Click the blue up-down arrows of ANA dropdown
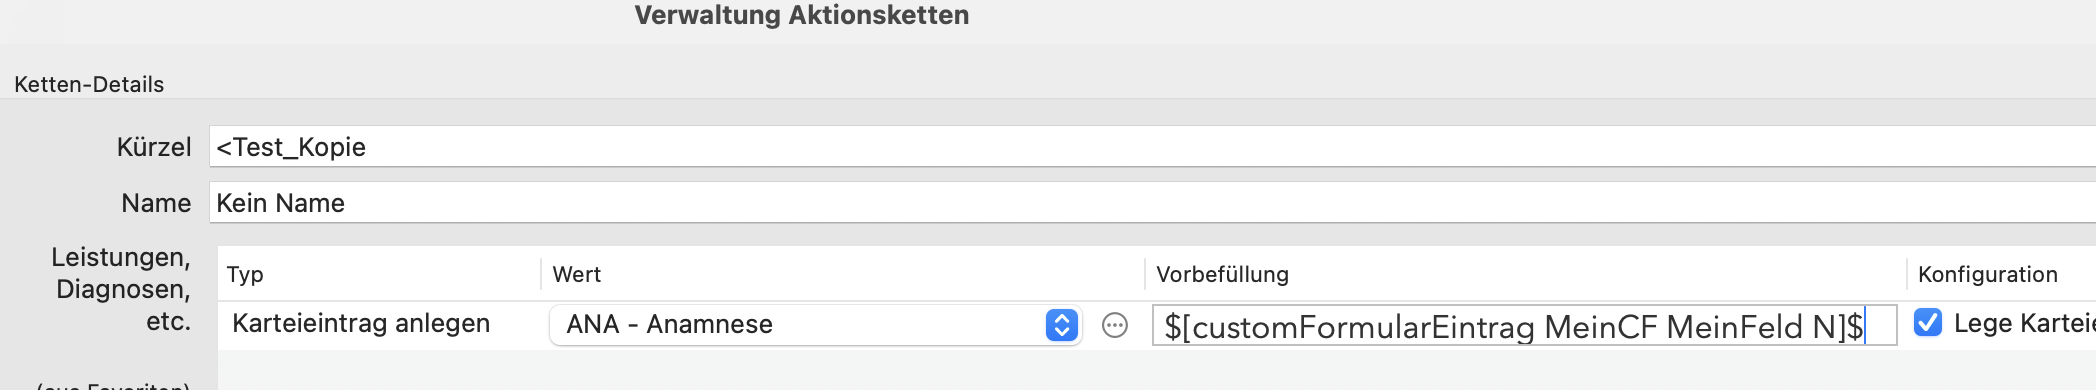 click(1061, 325)
